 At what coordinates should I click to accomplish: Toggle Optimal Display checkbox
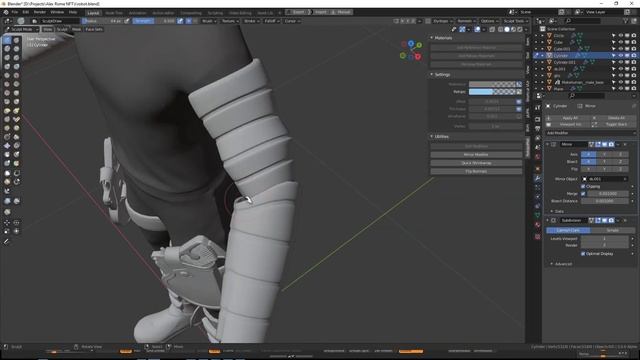click(583, 254)
